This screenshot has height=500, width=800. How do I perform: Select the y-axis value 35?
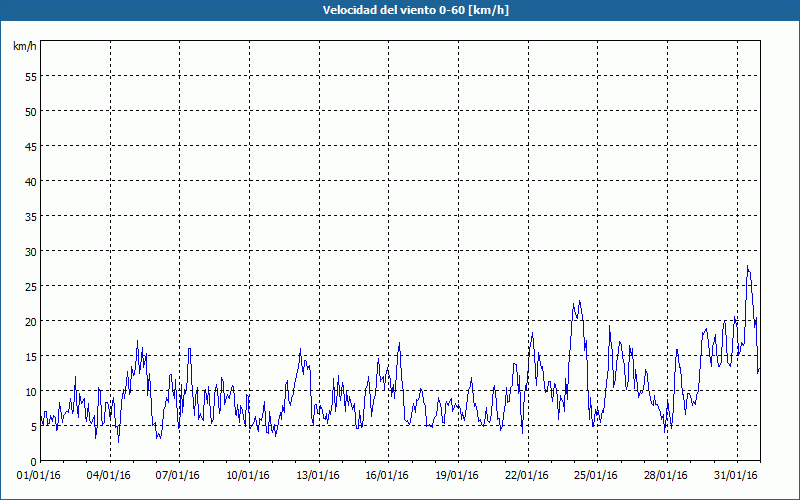coord(31,216)
